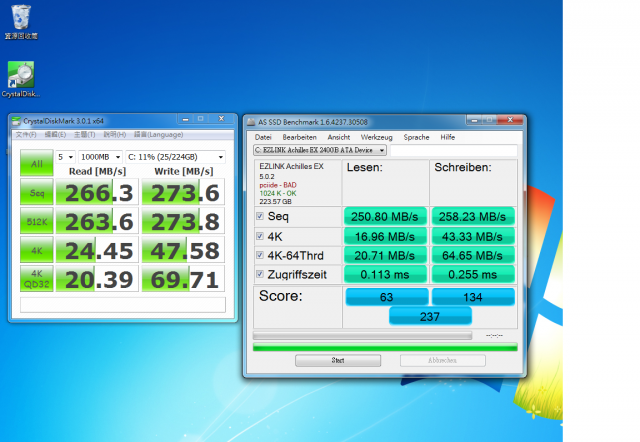This screenshot has height=442, width=640.
Task: Click the 4K QD32 read value 20.39
Action: pos(97,279)
